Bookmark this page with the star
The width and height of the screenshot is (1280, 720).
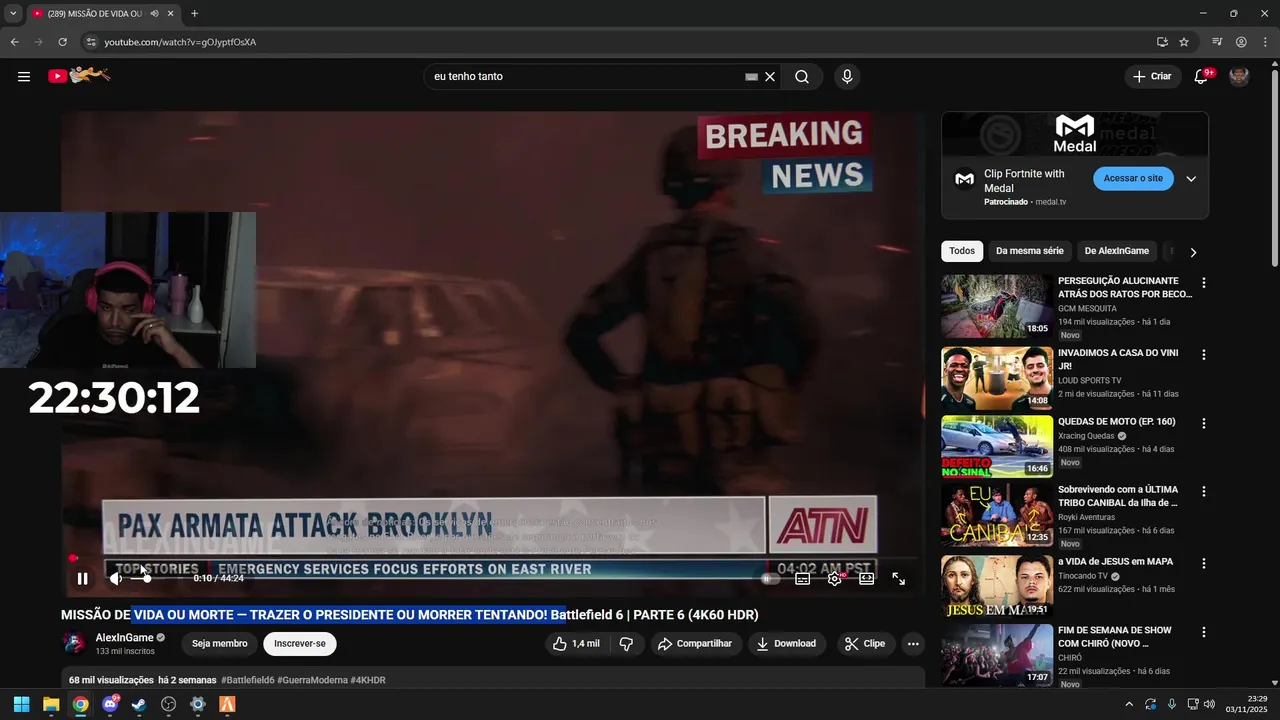pyautogui.click(x=1184, y=42)
